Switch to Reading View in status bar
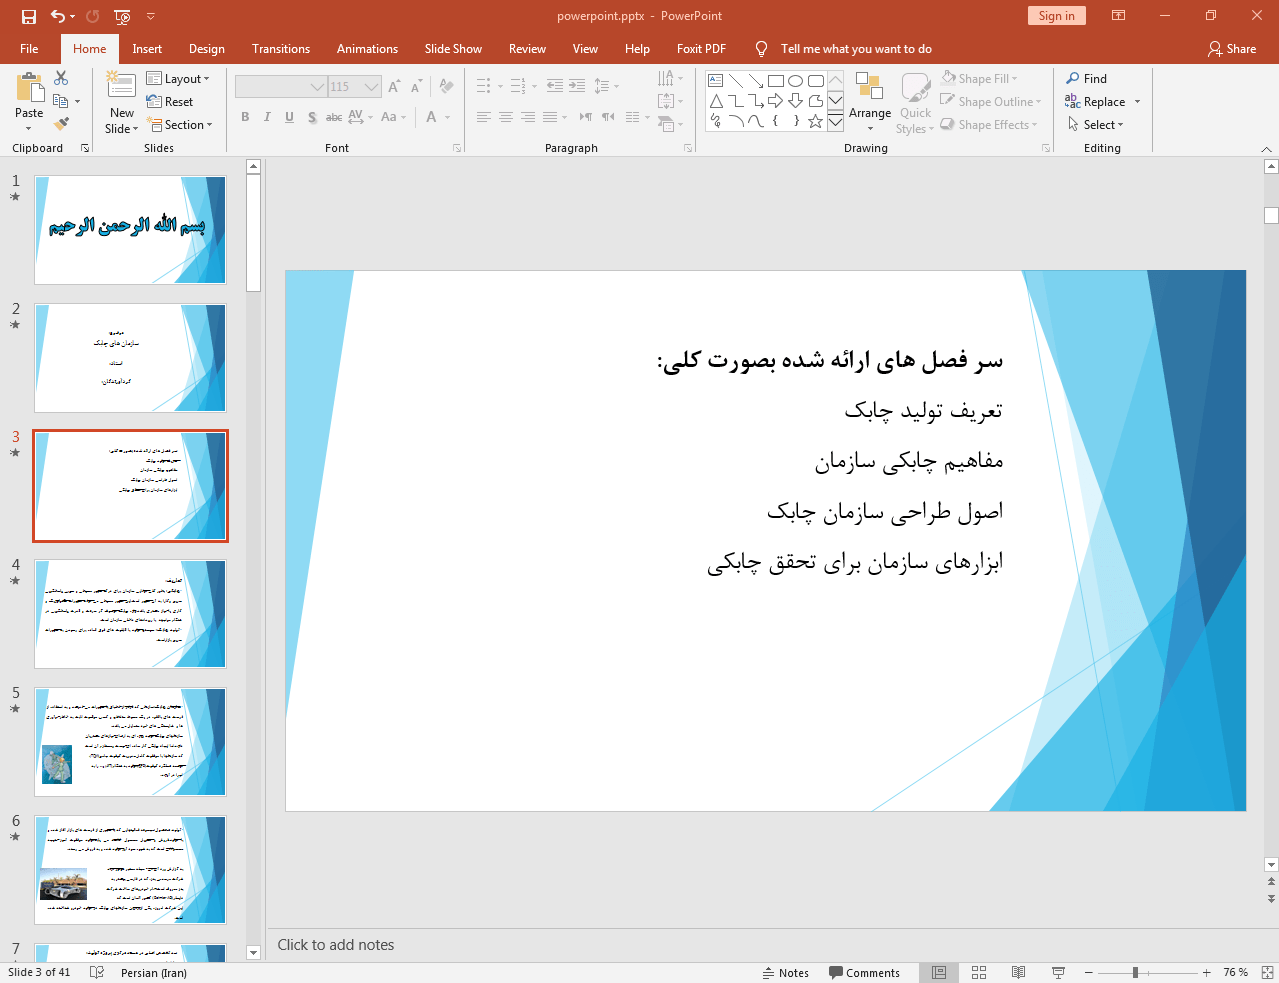 click(x=1018, y=972)
